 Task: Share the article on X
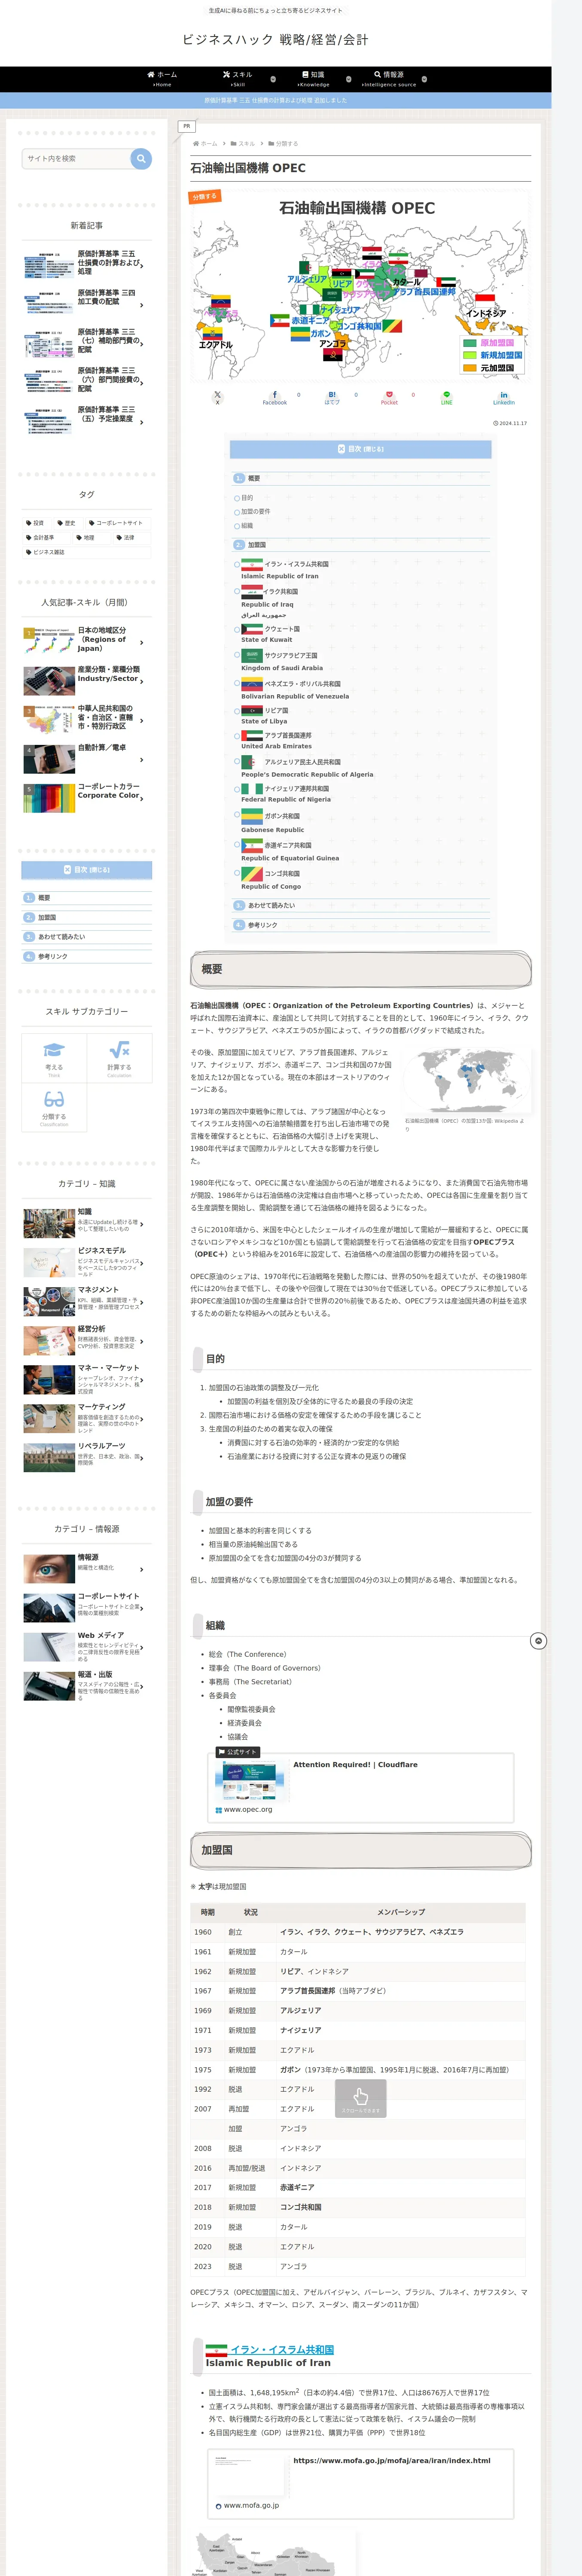pos(217,397)
